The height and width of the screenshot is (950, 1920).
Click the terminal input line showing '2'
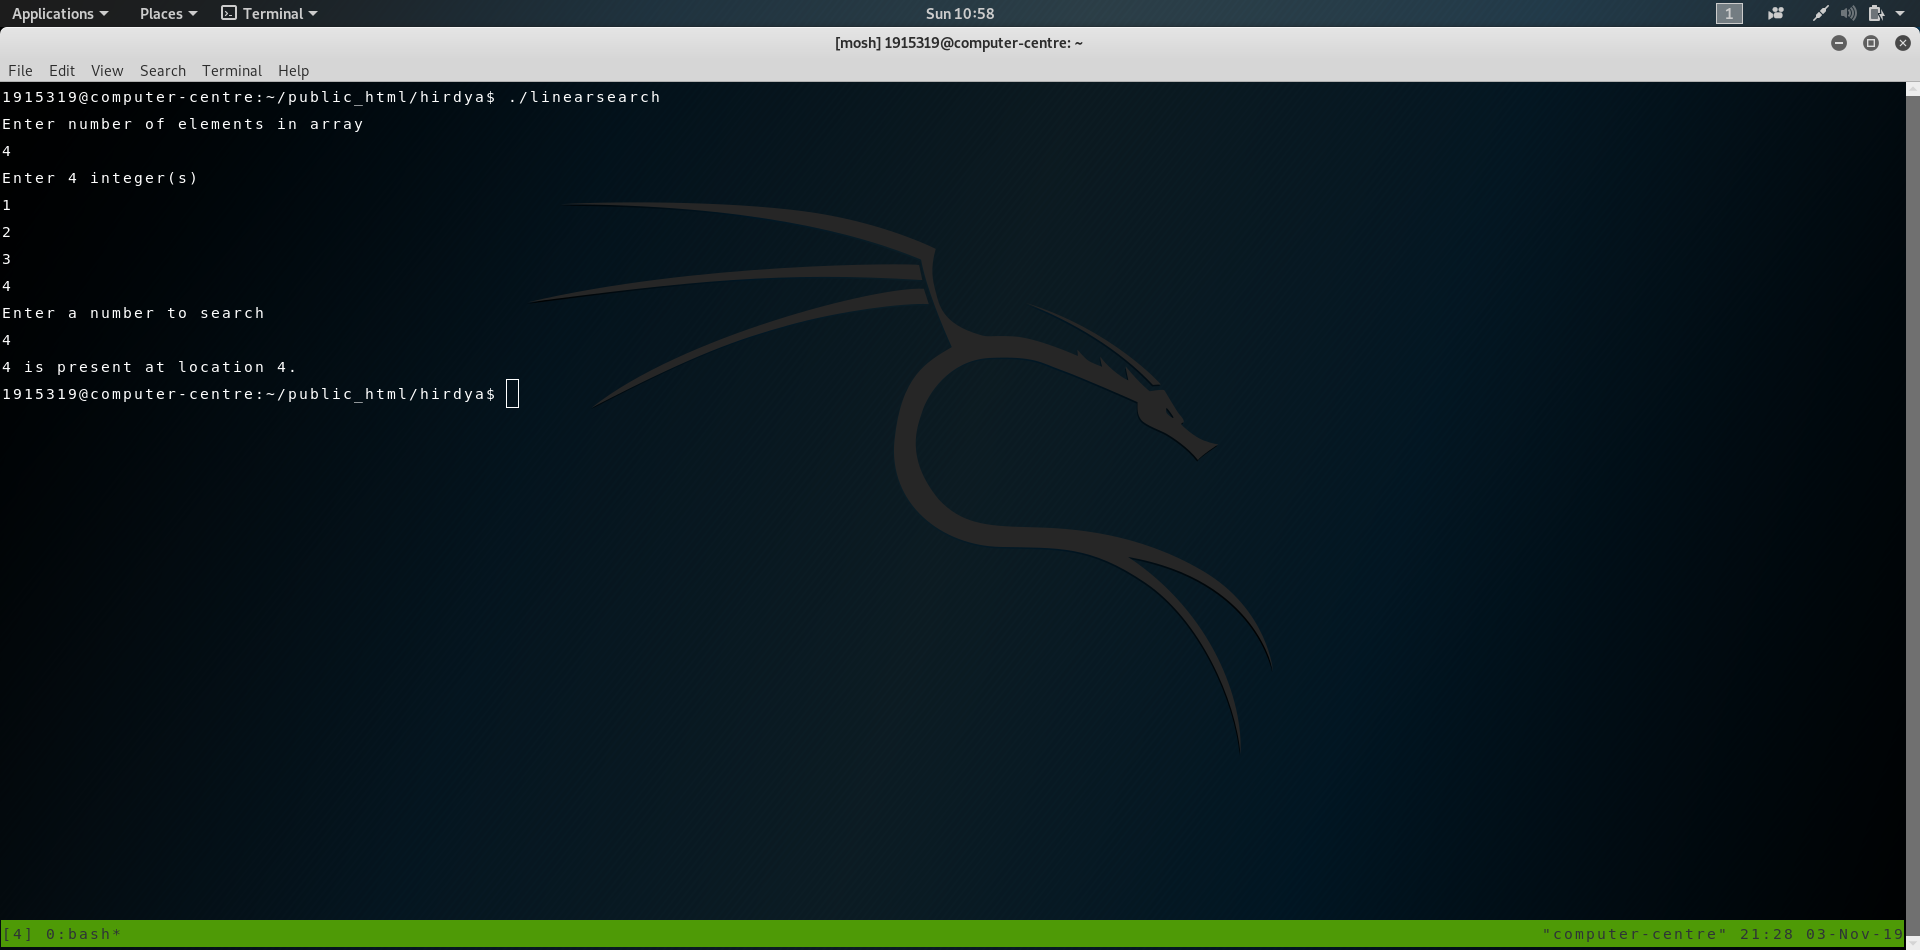coord(7,232)
